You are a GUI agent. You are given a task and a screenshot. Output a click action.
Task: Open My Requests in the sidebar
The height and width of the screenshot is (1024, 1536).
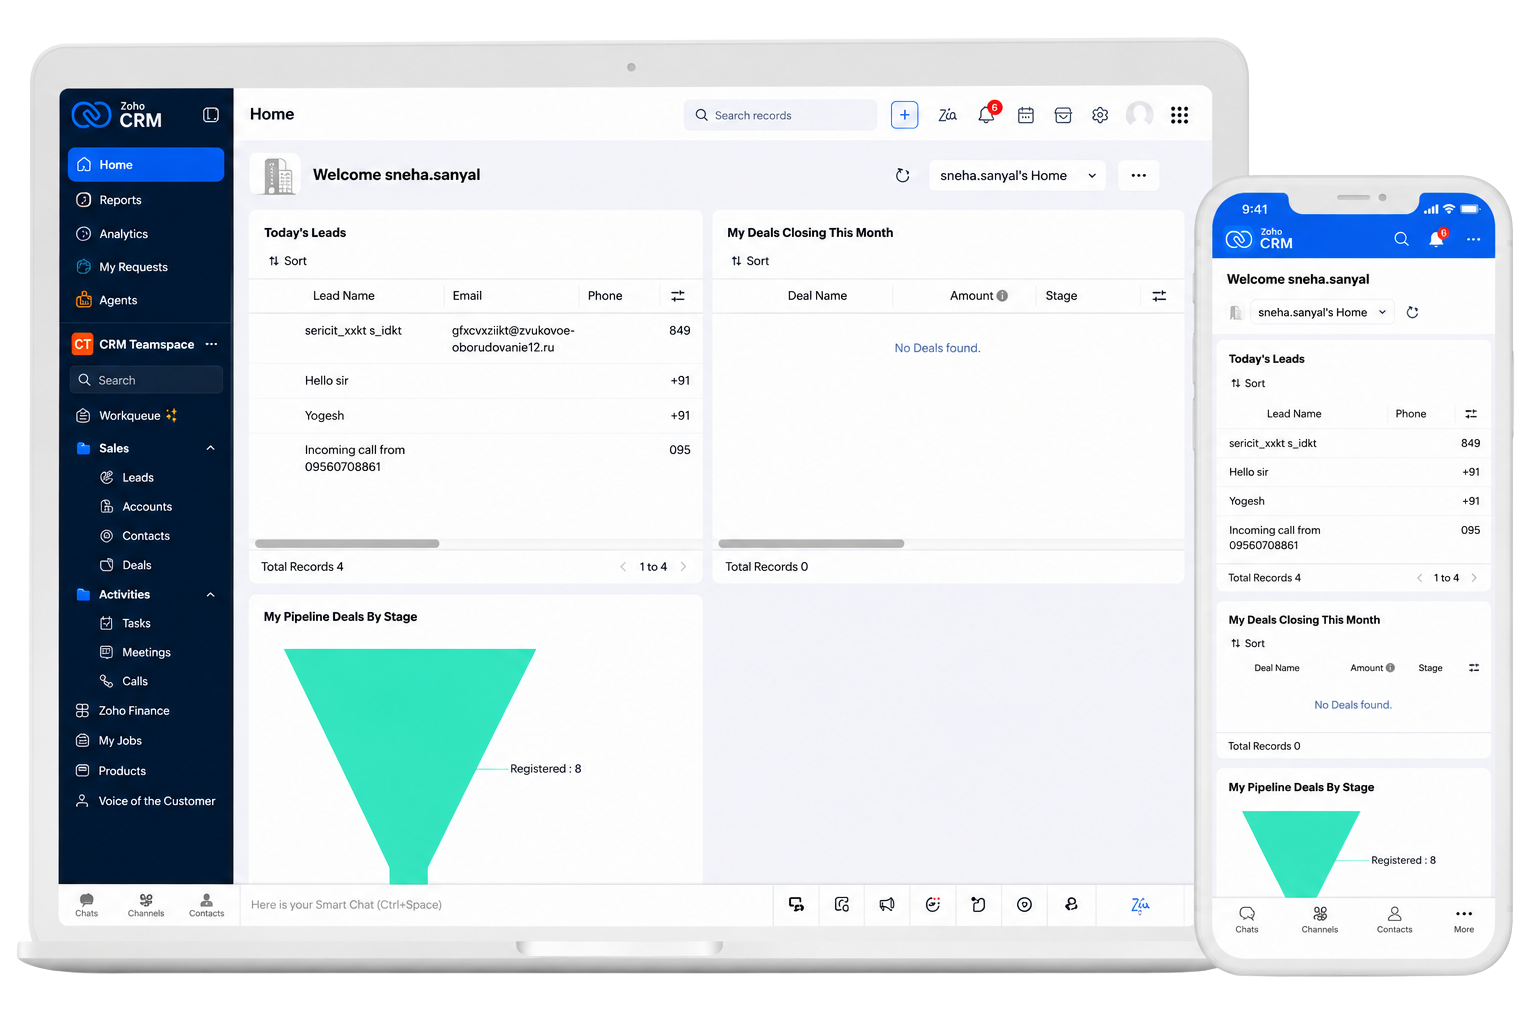coord(146,267)
